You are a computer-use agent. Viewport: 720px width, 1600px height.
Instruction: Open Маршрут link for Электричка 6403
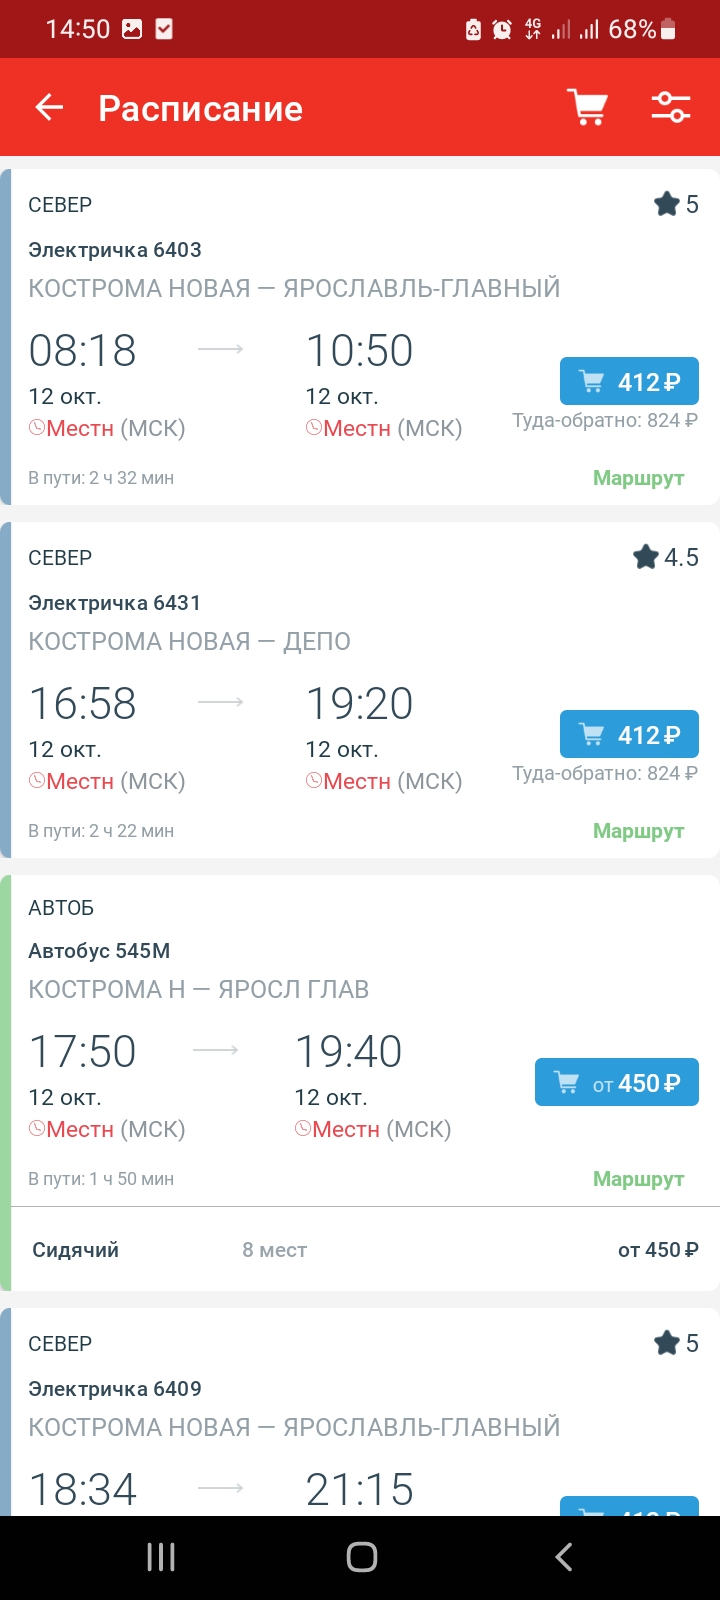click(x=638, y=478)
